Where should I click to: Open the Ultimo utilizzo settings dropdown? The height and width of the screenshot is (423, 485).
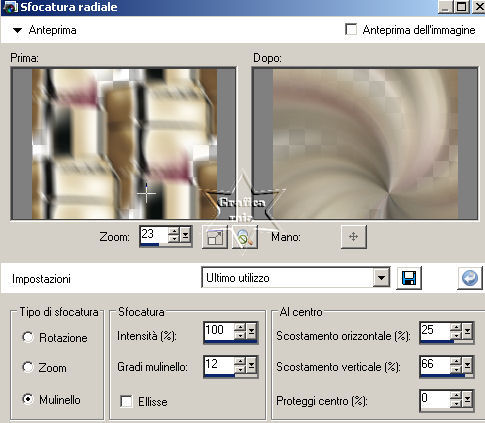pyautogui.click(x=381, y=277)
